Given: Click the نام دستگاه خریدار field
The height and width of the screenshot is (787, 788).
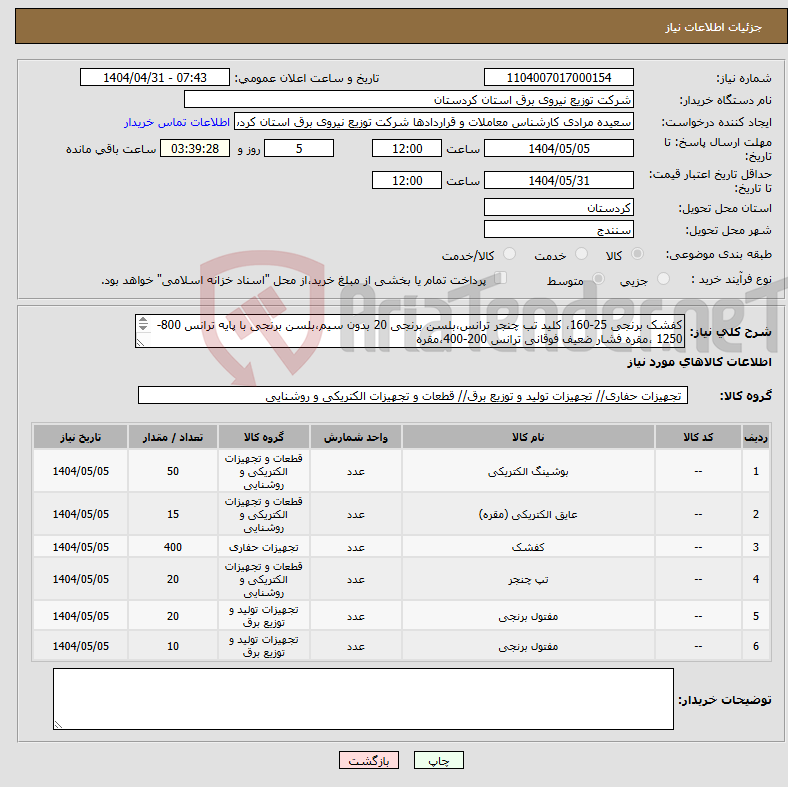Looking at the screenshot, I should [409, 100].
